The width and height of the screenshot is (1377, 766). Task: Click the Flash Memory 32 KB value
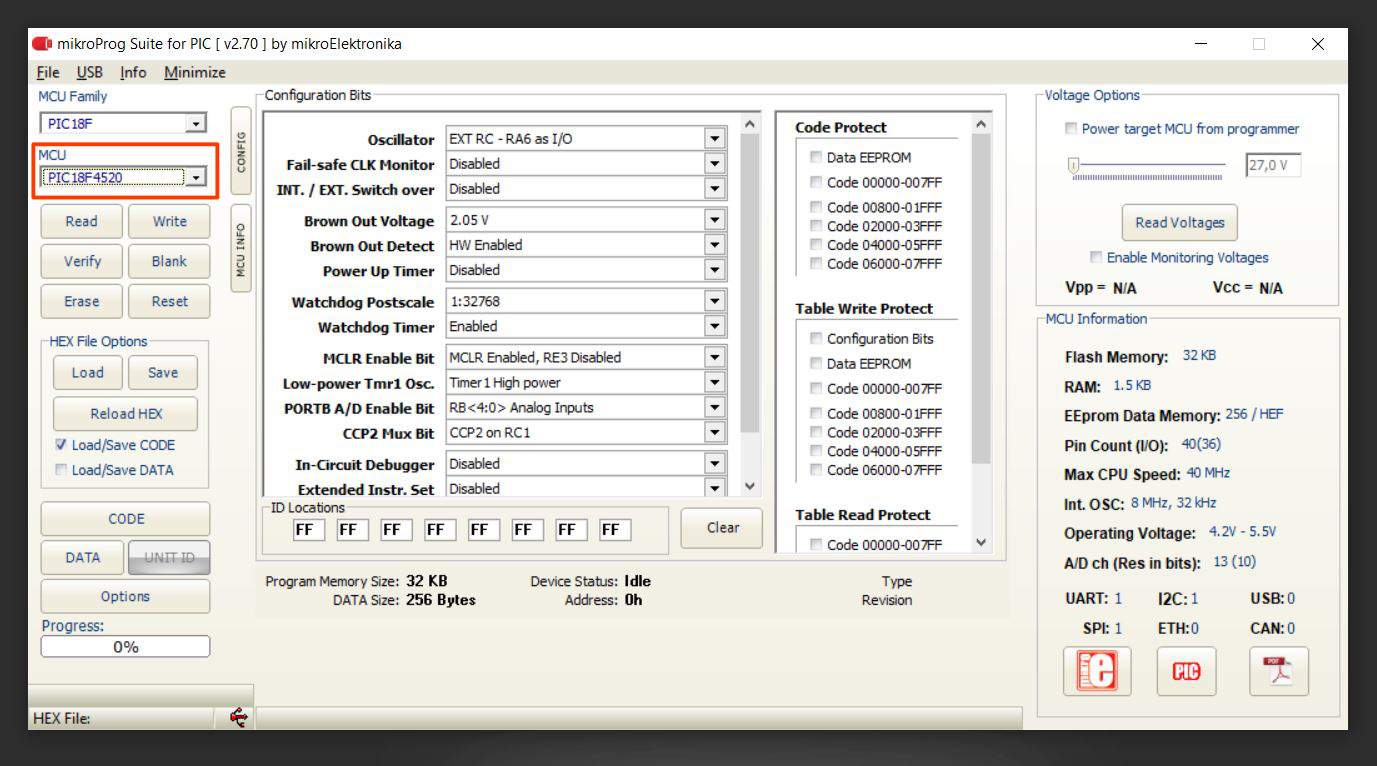[x=1199, y=356]
